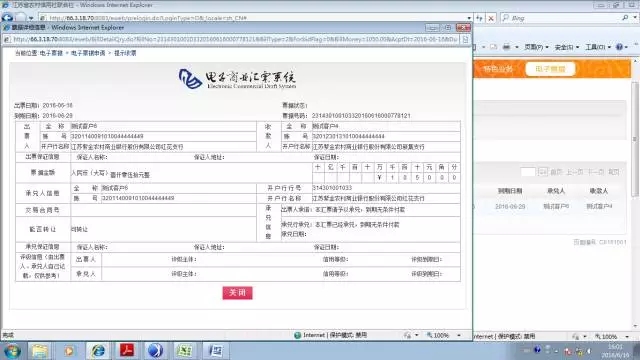The width and height of the screenshot is (640, 360).
Task: Click the Internet protected mode globe icon in the popup status bar
Action: coord(298,335)
